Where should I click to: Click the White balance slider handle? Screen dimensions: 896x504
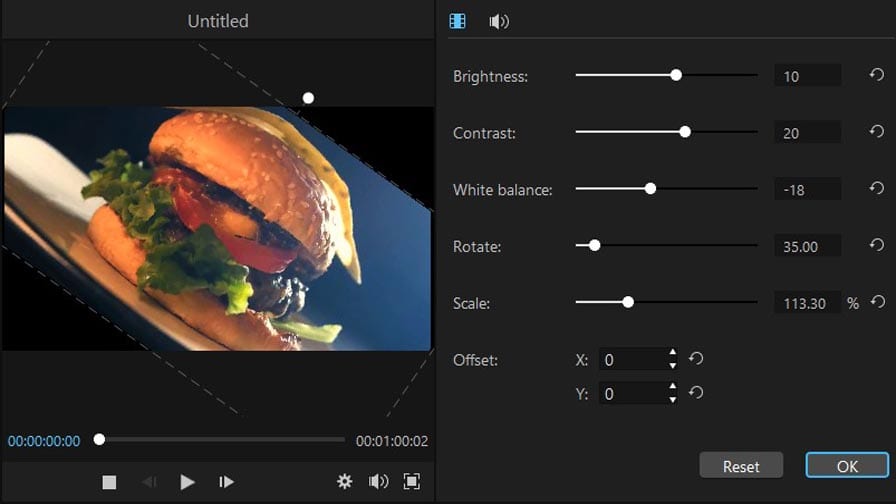tap(650, 189)
